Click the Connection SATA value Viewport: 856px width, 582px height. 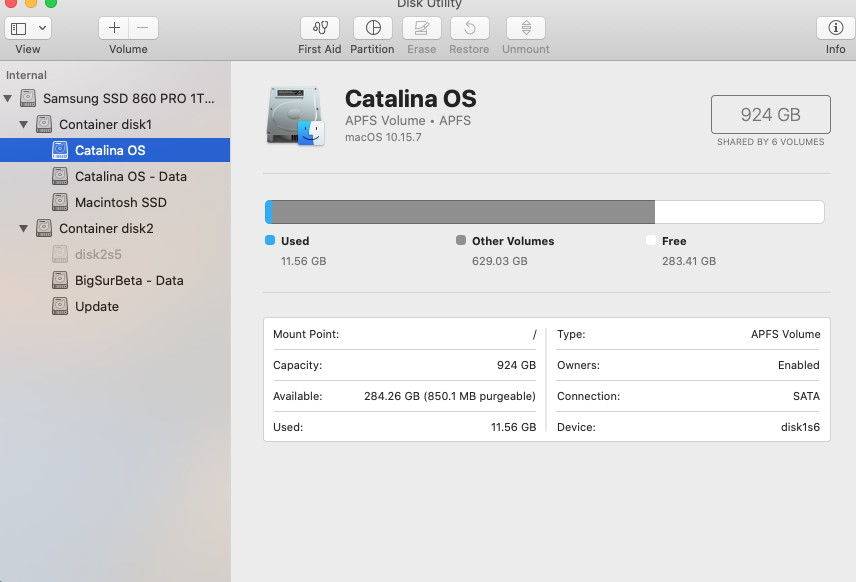point(806,396)
